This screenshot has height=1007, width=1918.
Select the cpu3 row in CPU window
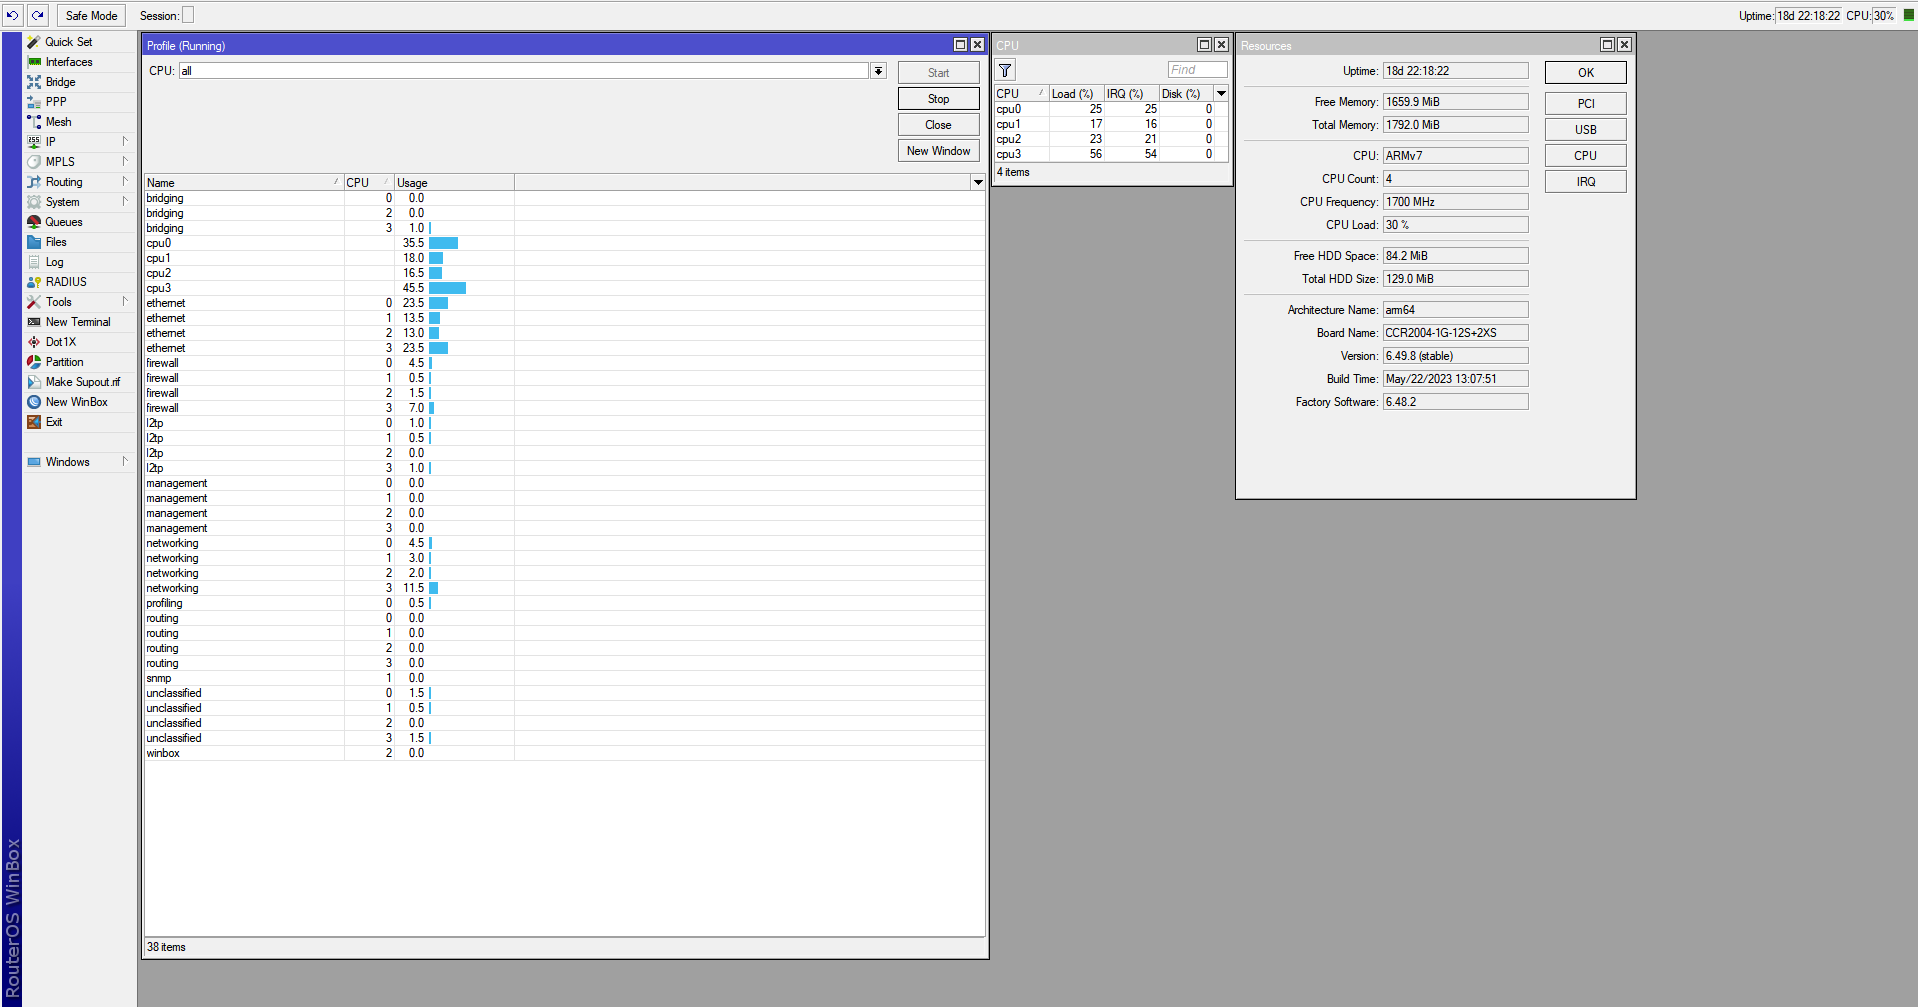(1111, 154)
